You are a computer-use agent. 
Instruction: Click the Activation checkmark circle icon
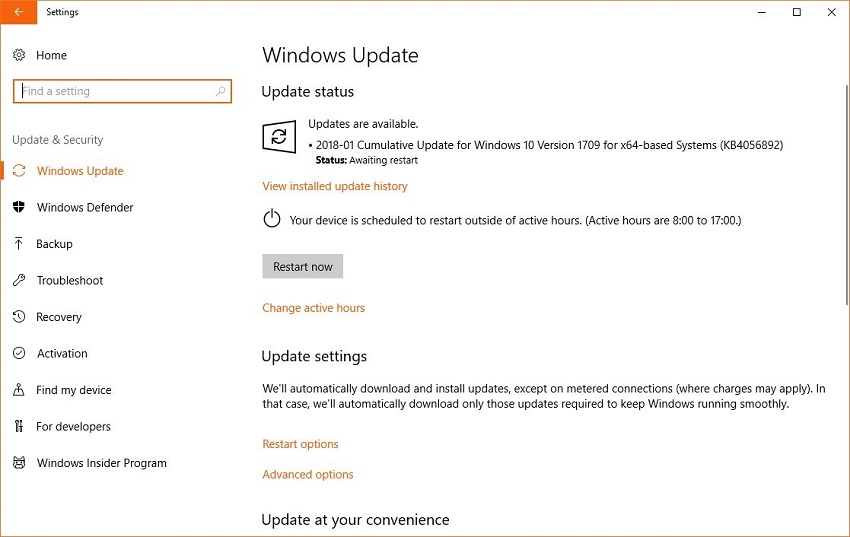[x=19, y=354]
